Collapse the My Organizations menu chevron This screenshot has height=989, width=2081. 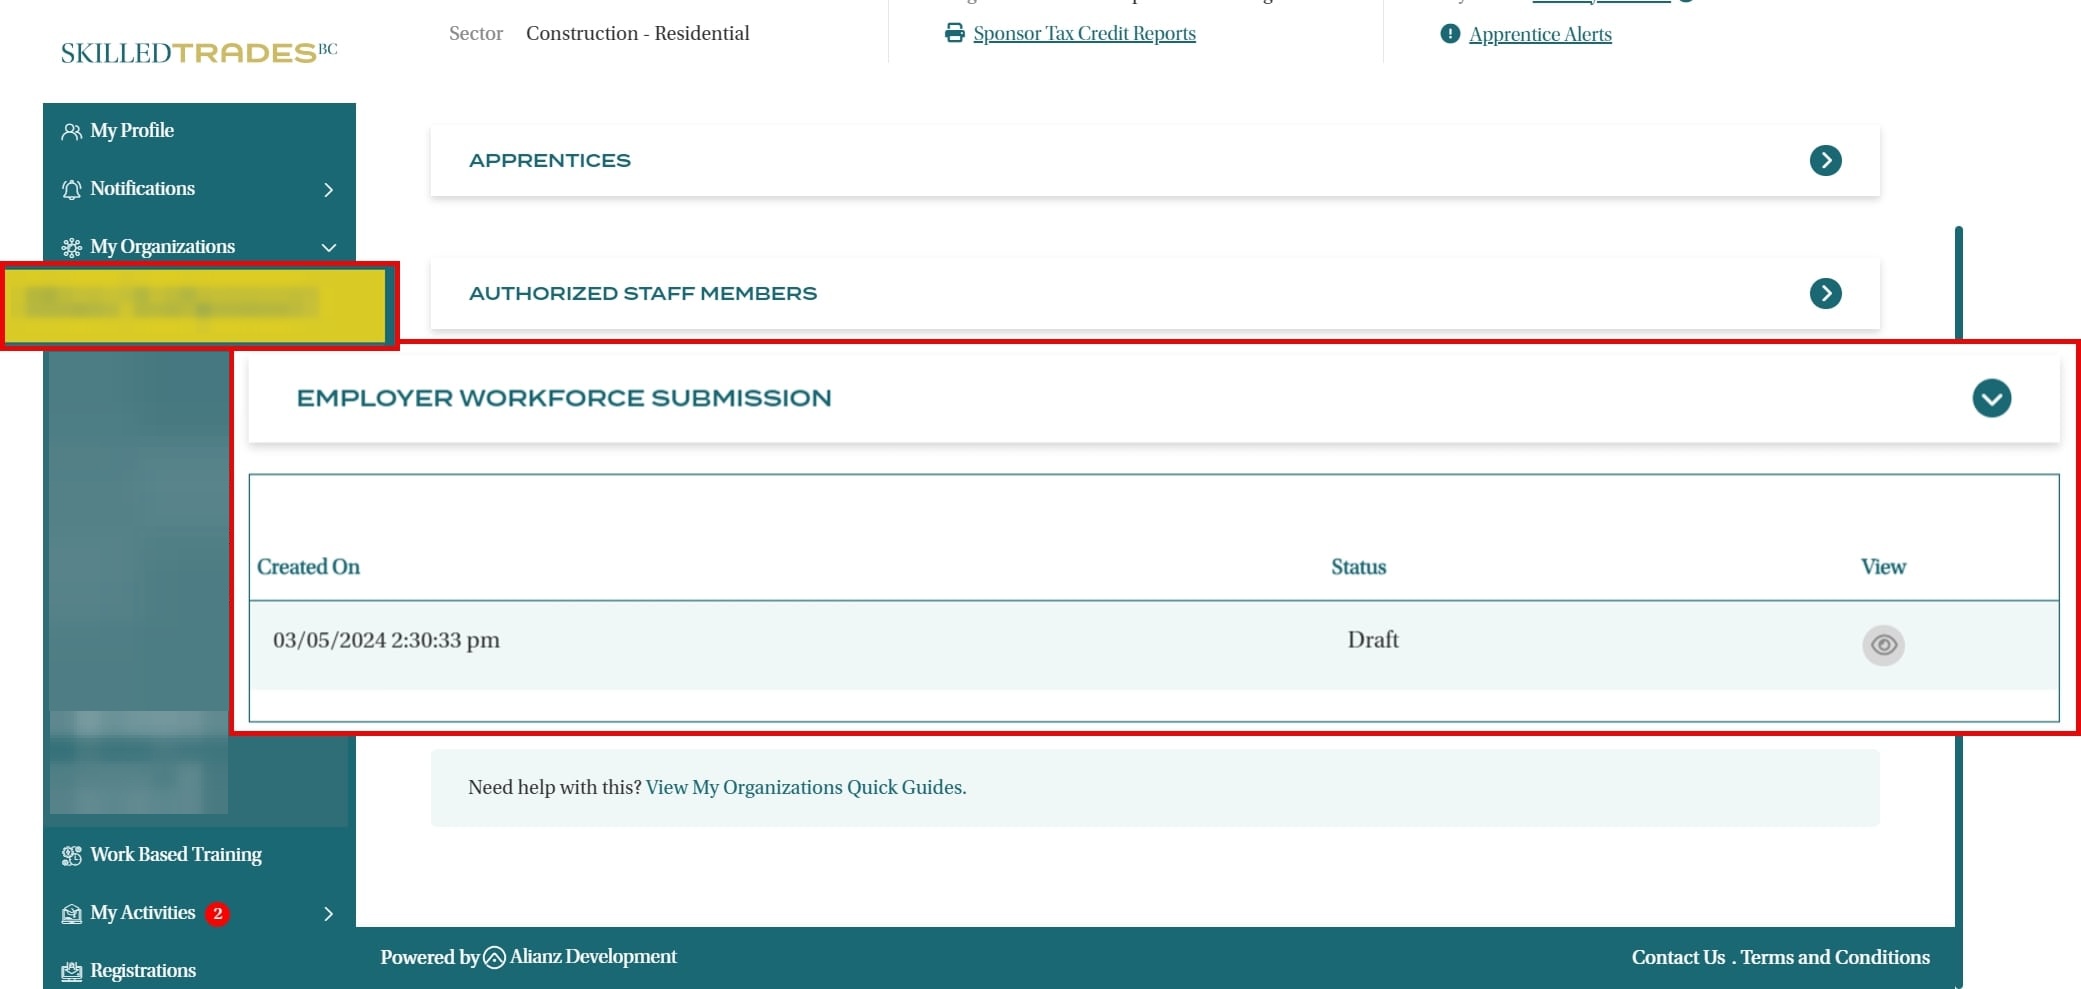[328, 247]
